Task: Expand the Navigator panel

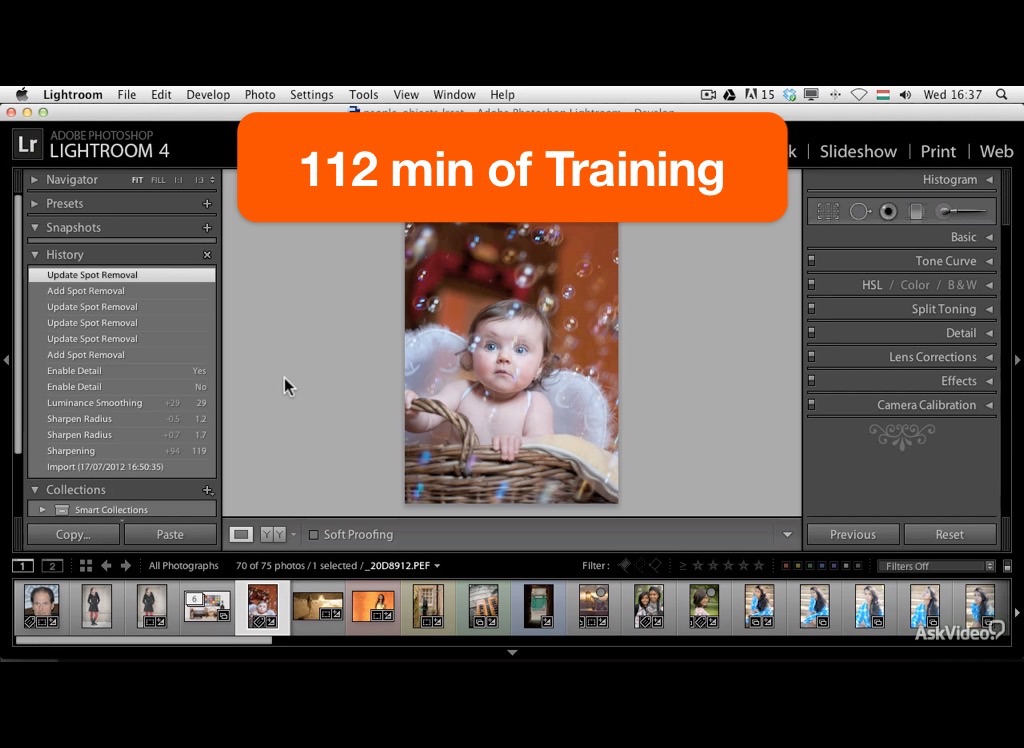Action: pyautogui.click(x=34, y=180)
